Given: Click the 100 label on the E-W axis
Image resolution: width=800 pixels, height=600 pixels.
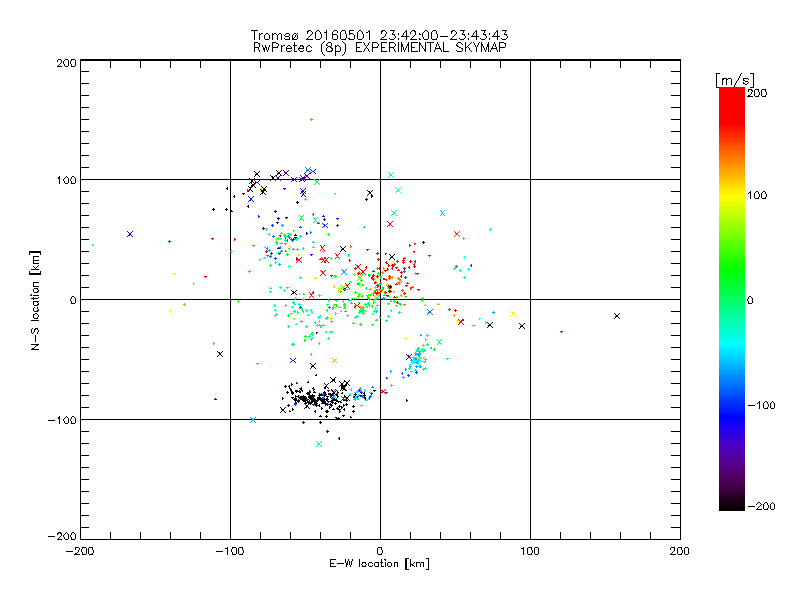Looking at the screenshot, I should 530,552.
